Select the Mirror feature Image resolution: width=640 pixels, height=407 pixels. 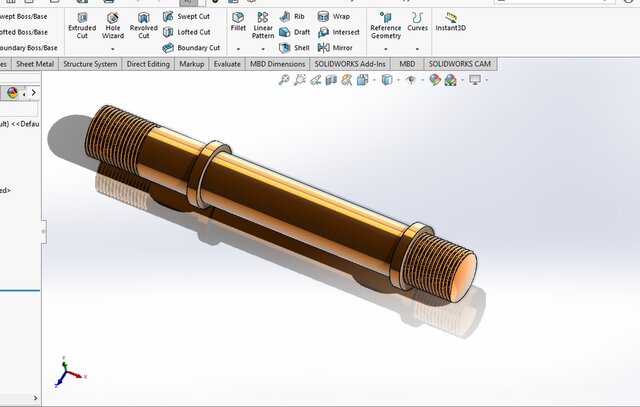pos(335,48)
